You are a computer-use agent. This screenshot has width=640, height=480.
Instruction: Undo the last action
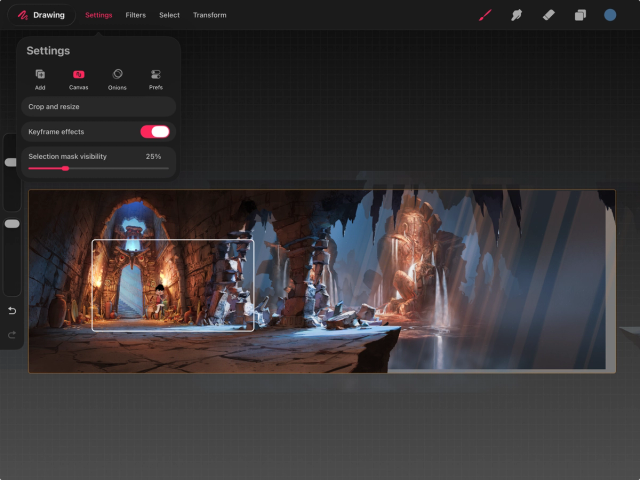[12, 311]
